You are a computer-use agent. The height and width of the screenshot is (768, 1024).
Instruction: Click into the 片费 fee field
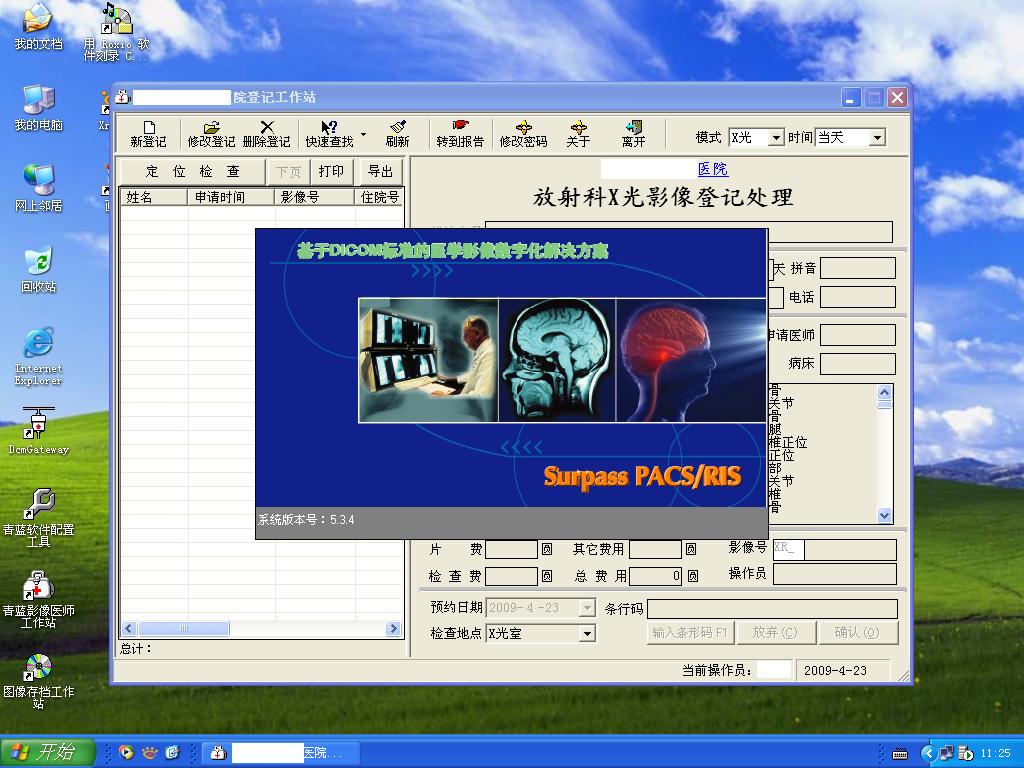click(x=511, y=549)
